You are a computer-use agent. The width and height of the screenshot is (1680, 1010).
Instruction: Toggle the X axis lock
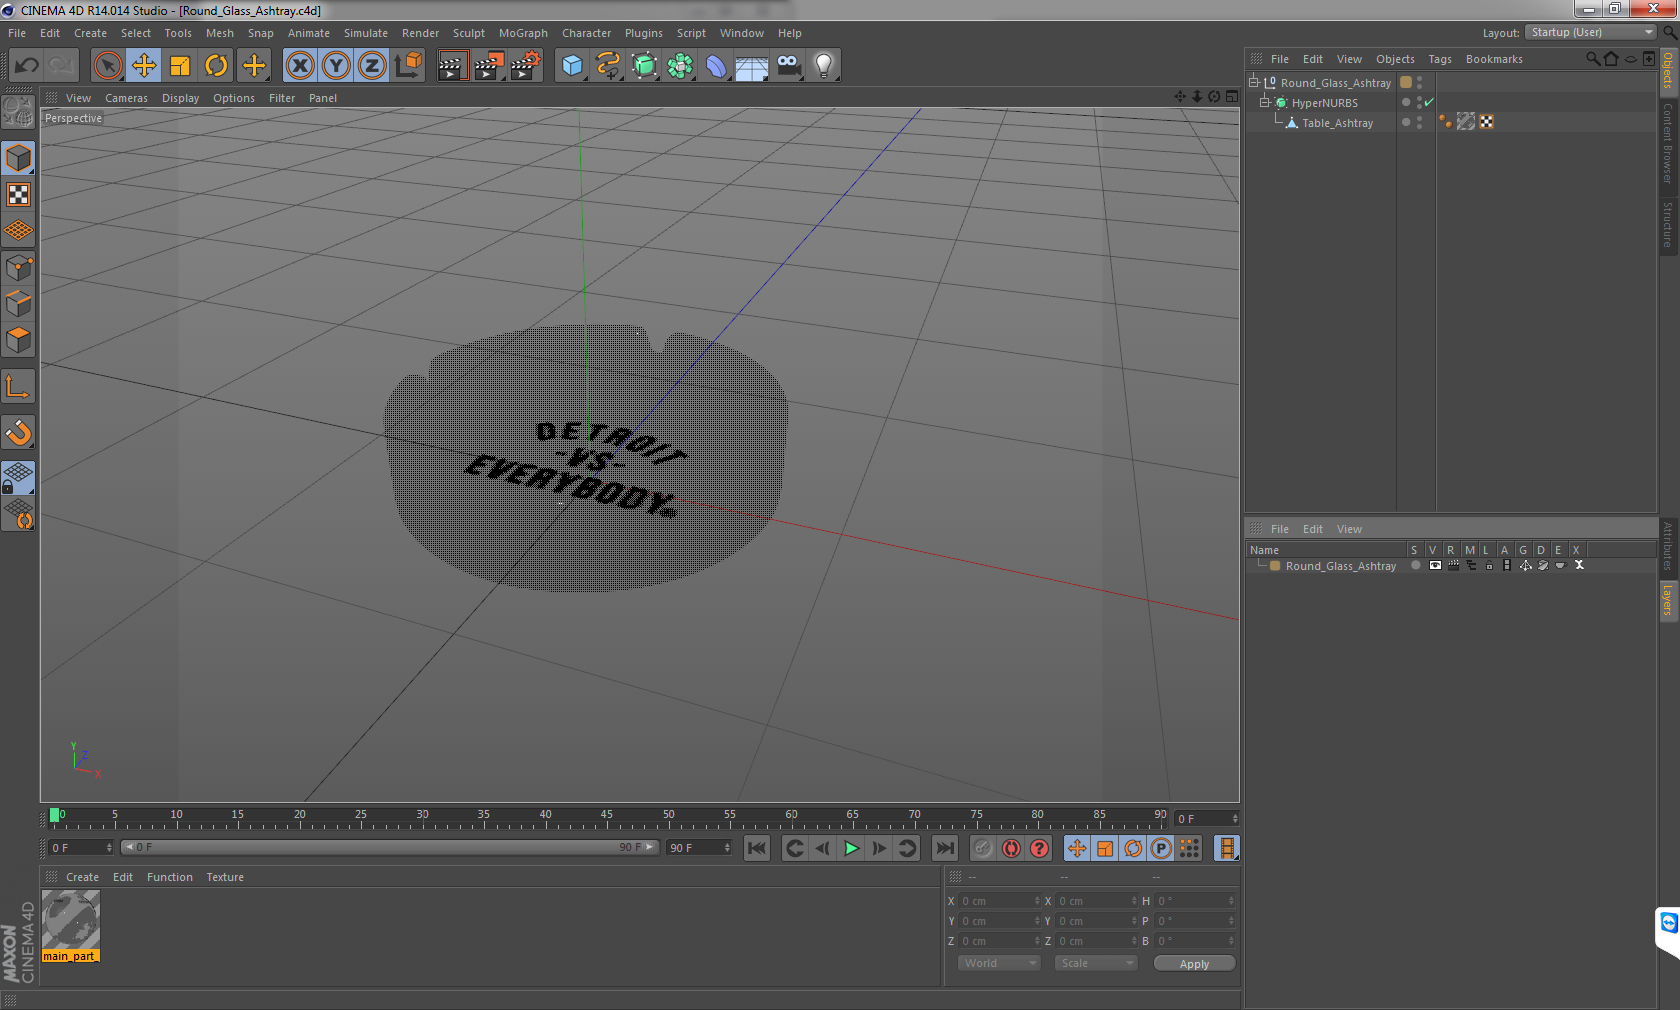point(299,66)
